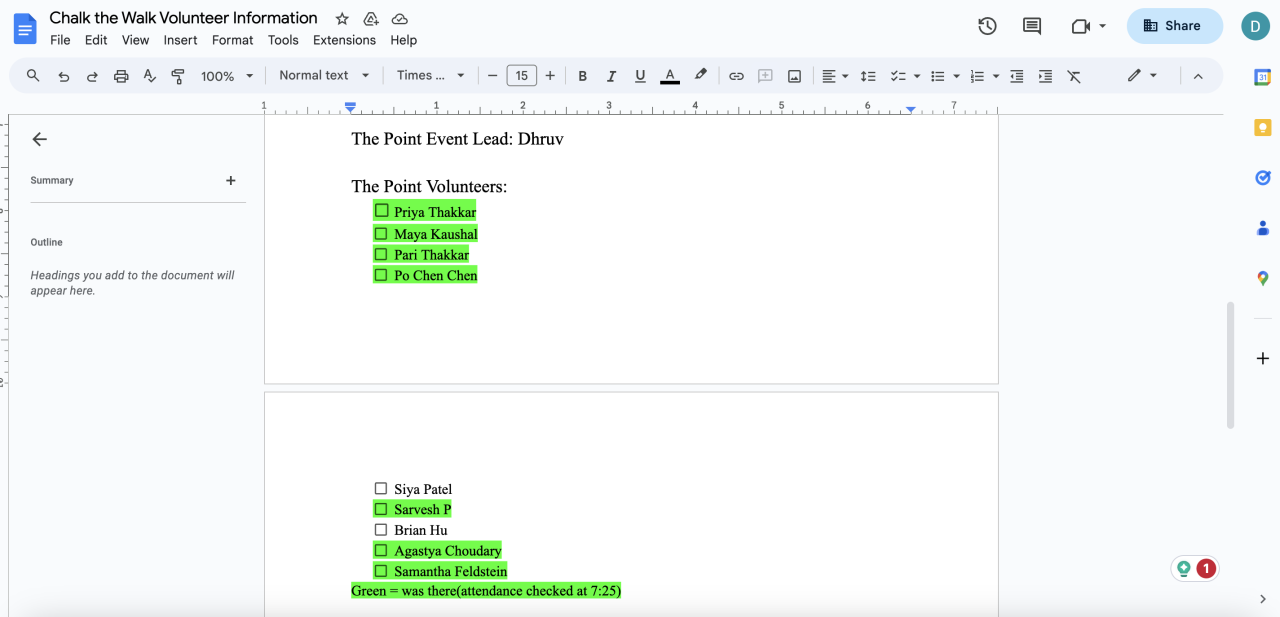Toggle underline formatting
Image resolution: width=1280 pixels, height=617 pixels.
pyautogui.click(x=640, y=76)
